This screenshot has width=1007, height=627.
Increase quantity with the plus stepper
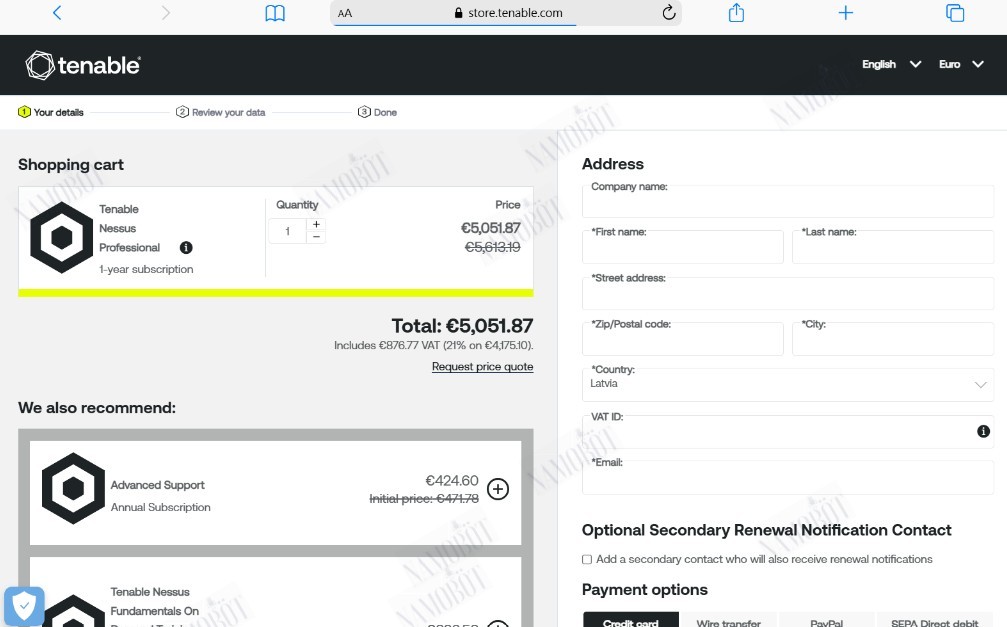(x=316, y=224)
